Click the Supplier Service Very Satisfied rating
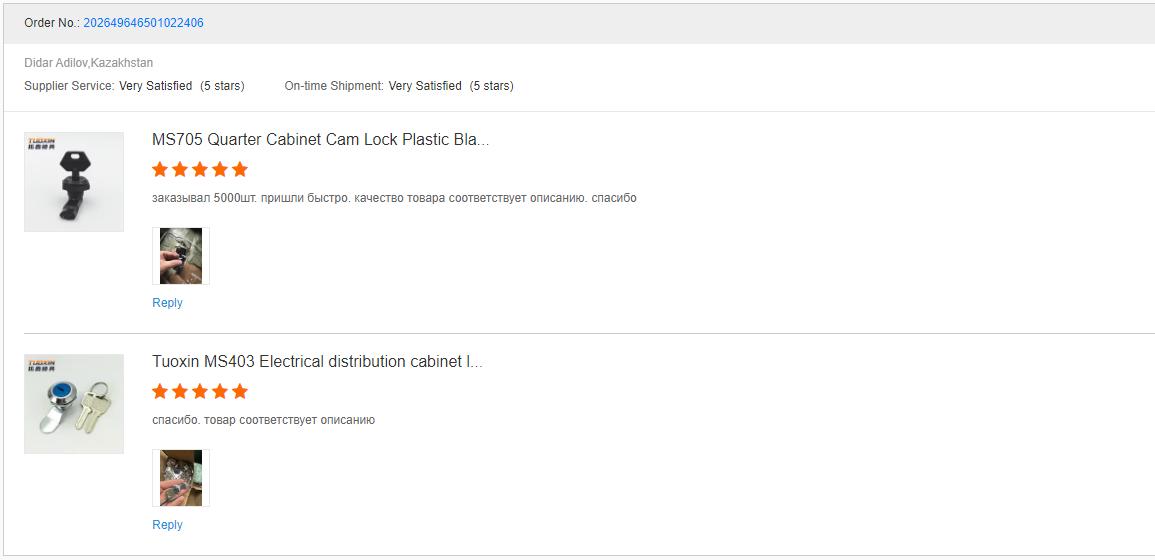1155x560 pixels. click(x=155, y=86)
